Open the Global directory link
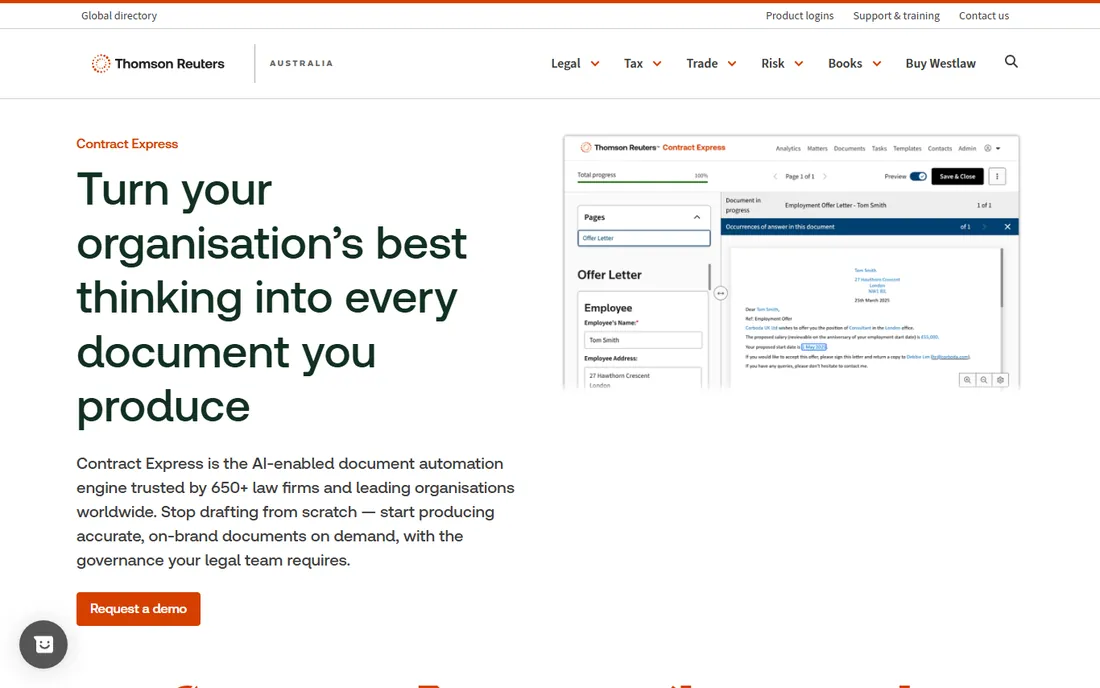Screen dimensions: 1100x688 [119, 15]
